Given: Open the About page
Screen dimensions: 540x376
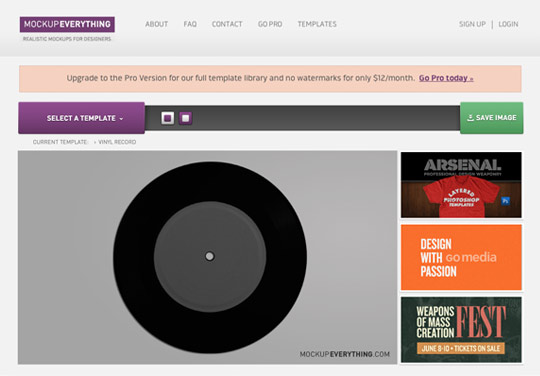Looking at the screenshot, I should pos(156,24).
